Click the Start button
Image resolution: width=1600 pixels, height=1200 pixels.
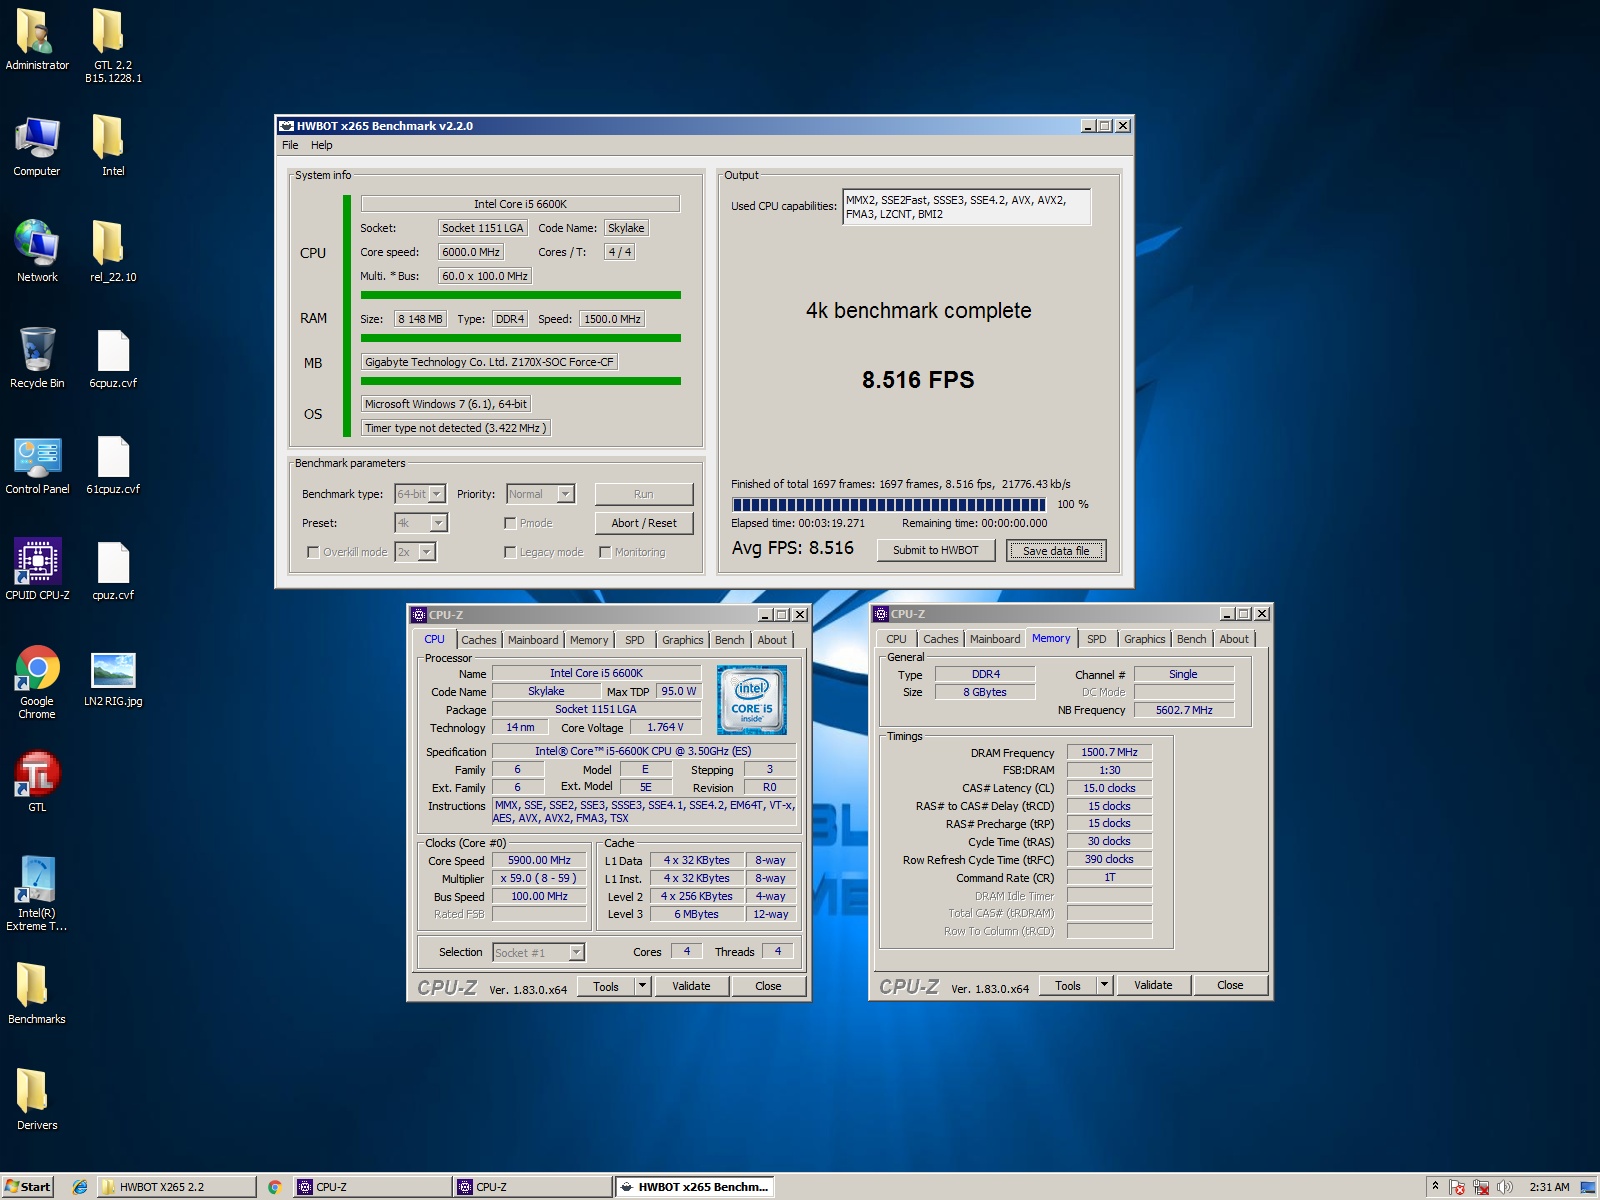point(28,1187)
